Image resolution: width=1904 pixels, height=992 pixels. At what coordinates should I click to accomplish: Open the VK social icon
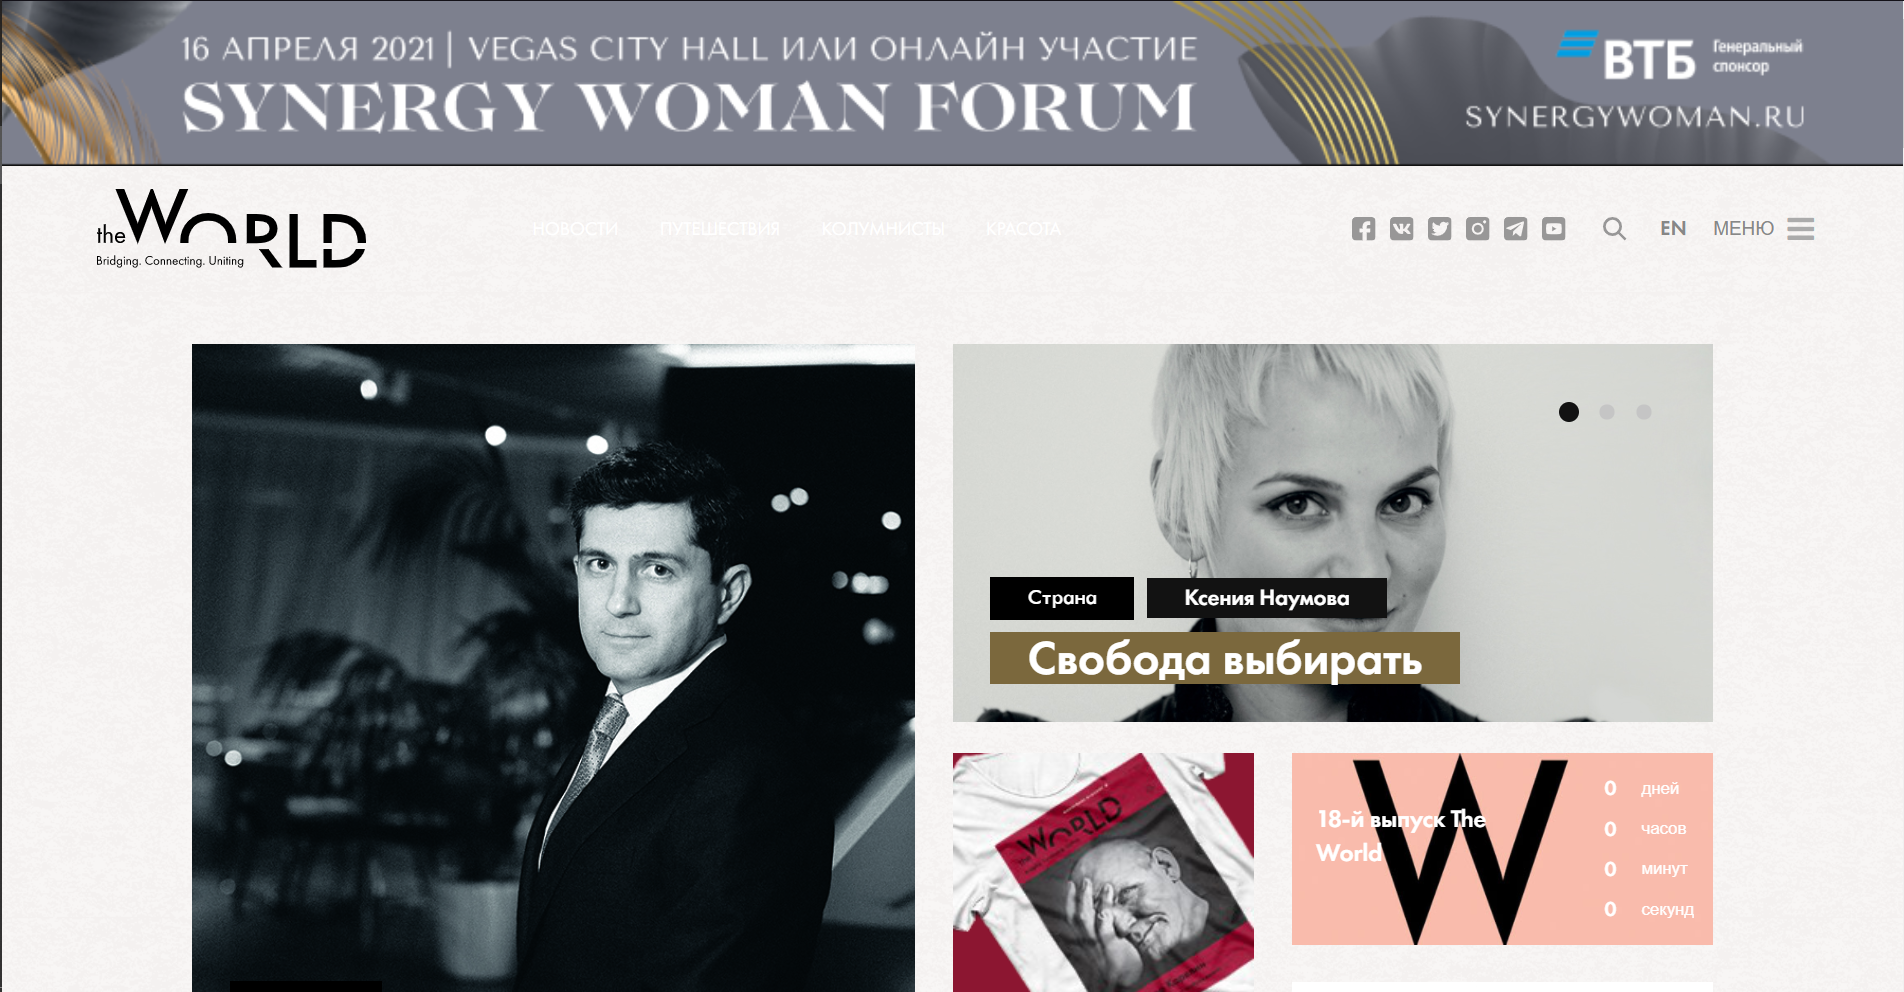click(x=1401, y=229)
